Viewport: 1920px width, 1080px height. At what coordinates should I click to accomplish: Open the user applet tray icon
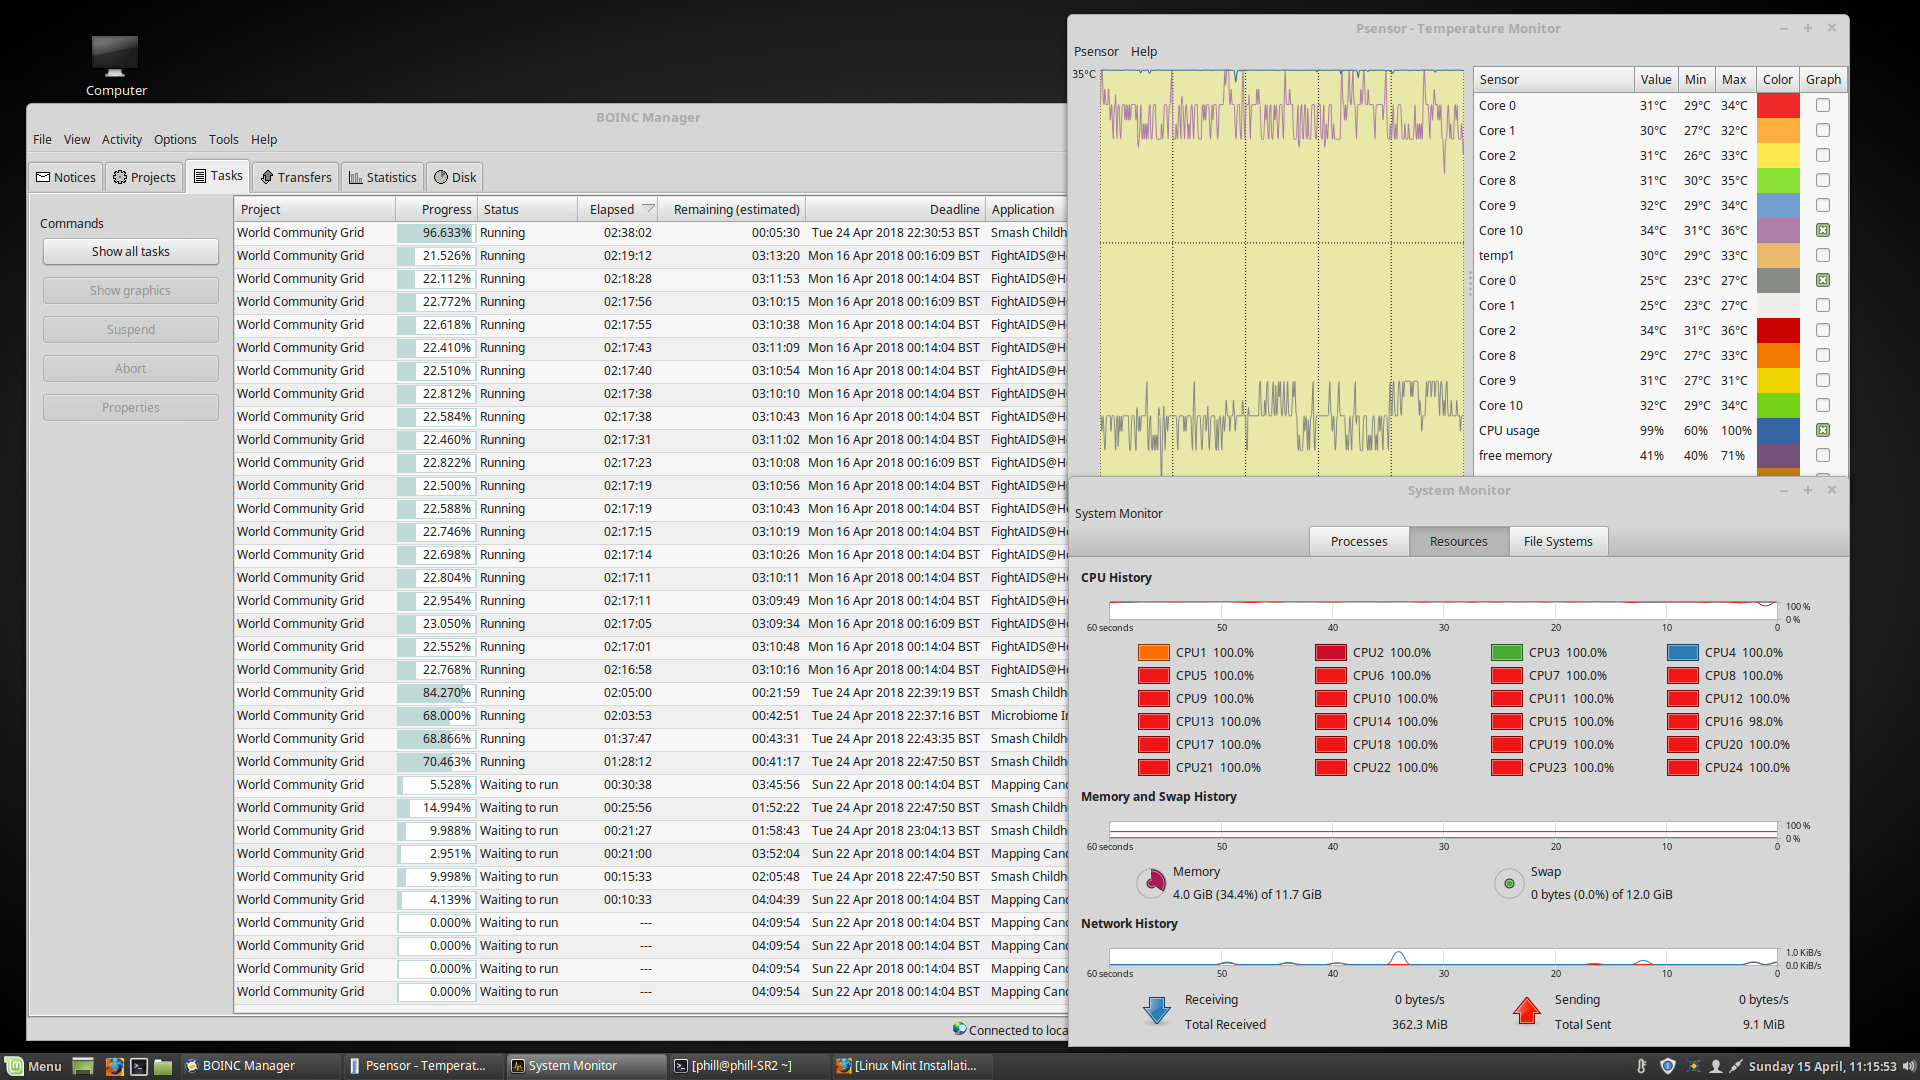pyautogui.click(x=1716, y=1066)
